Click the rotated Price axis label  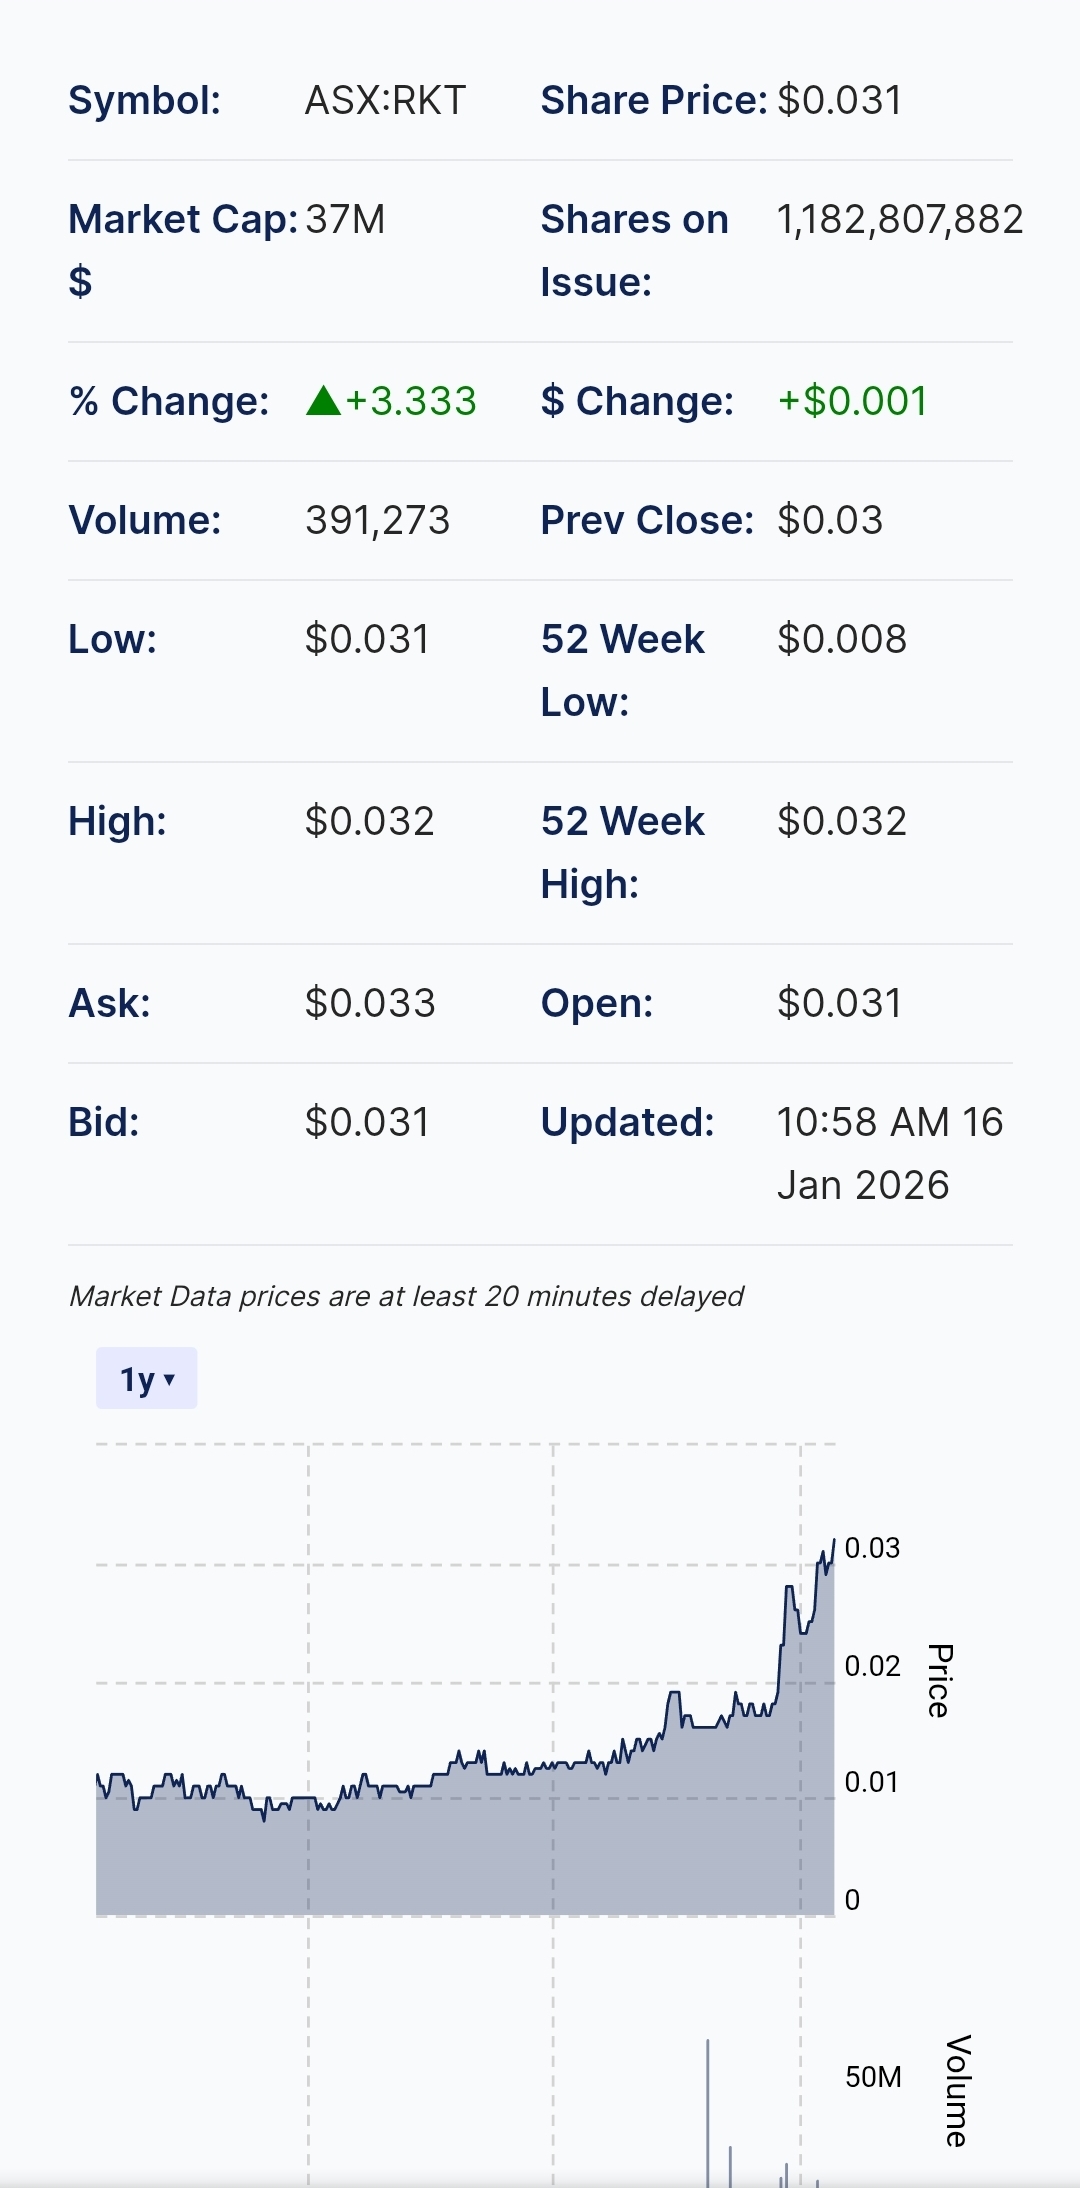click(x=938, y=1680)
